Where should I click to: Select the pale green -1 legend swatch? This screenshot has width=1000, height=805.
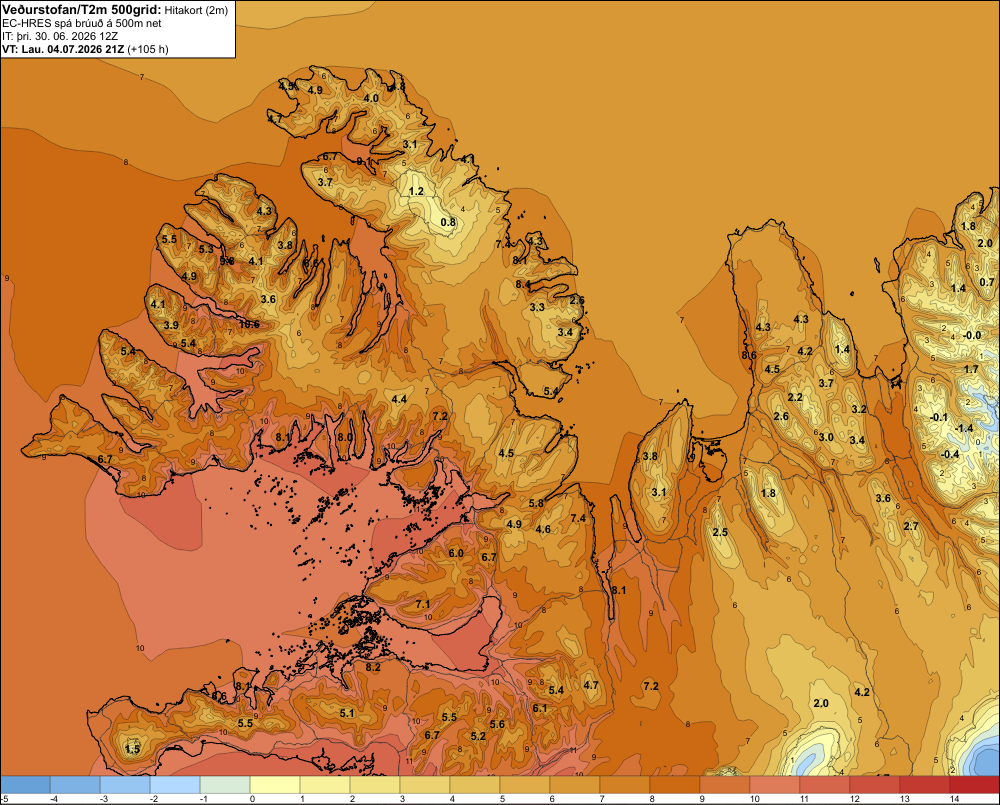(225, 784)
